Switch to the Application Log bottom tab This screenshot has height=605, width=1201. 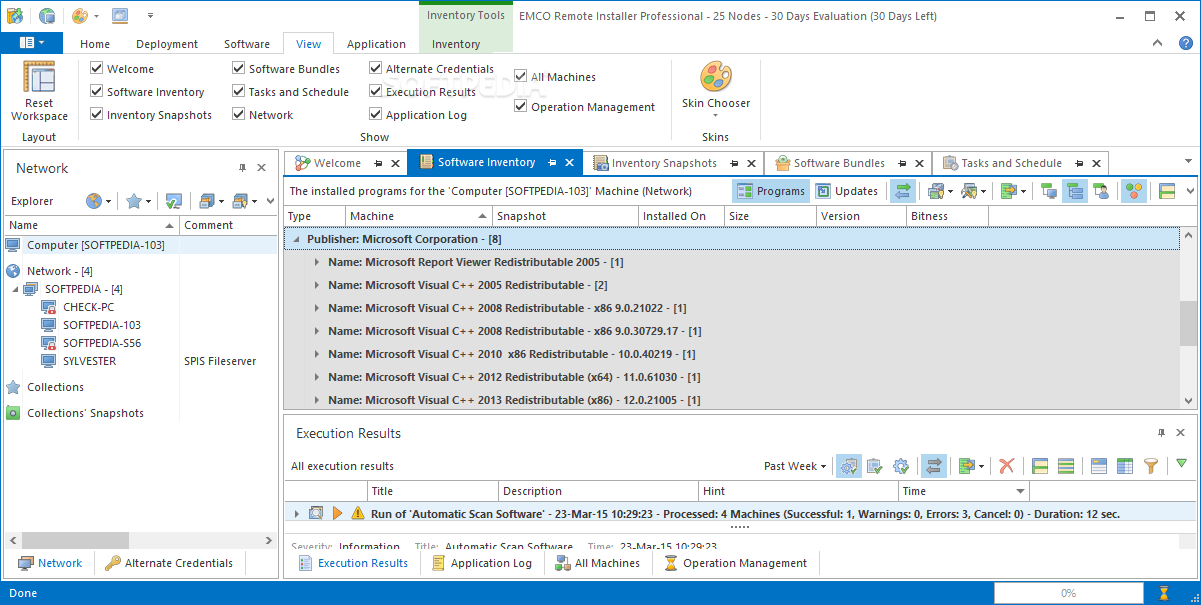pos(481,563)
